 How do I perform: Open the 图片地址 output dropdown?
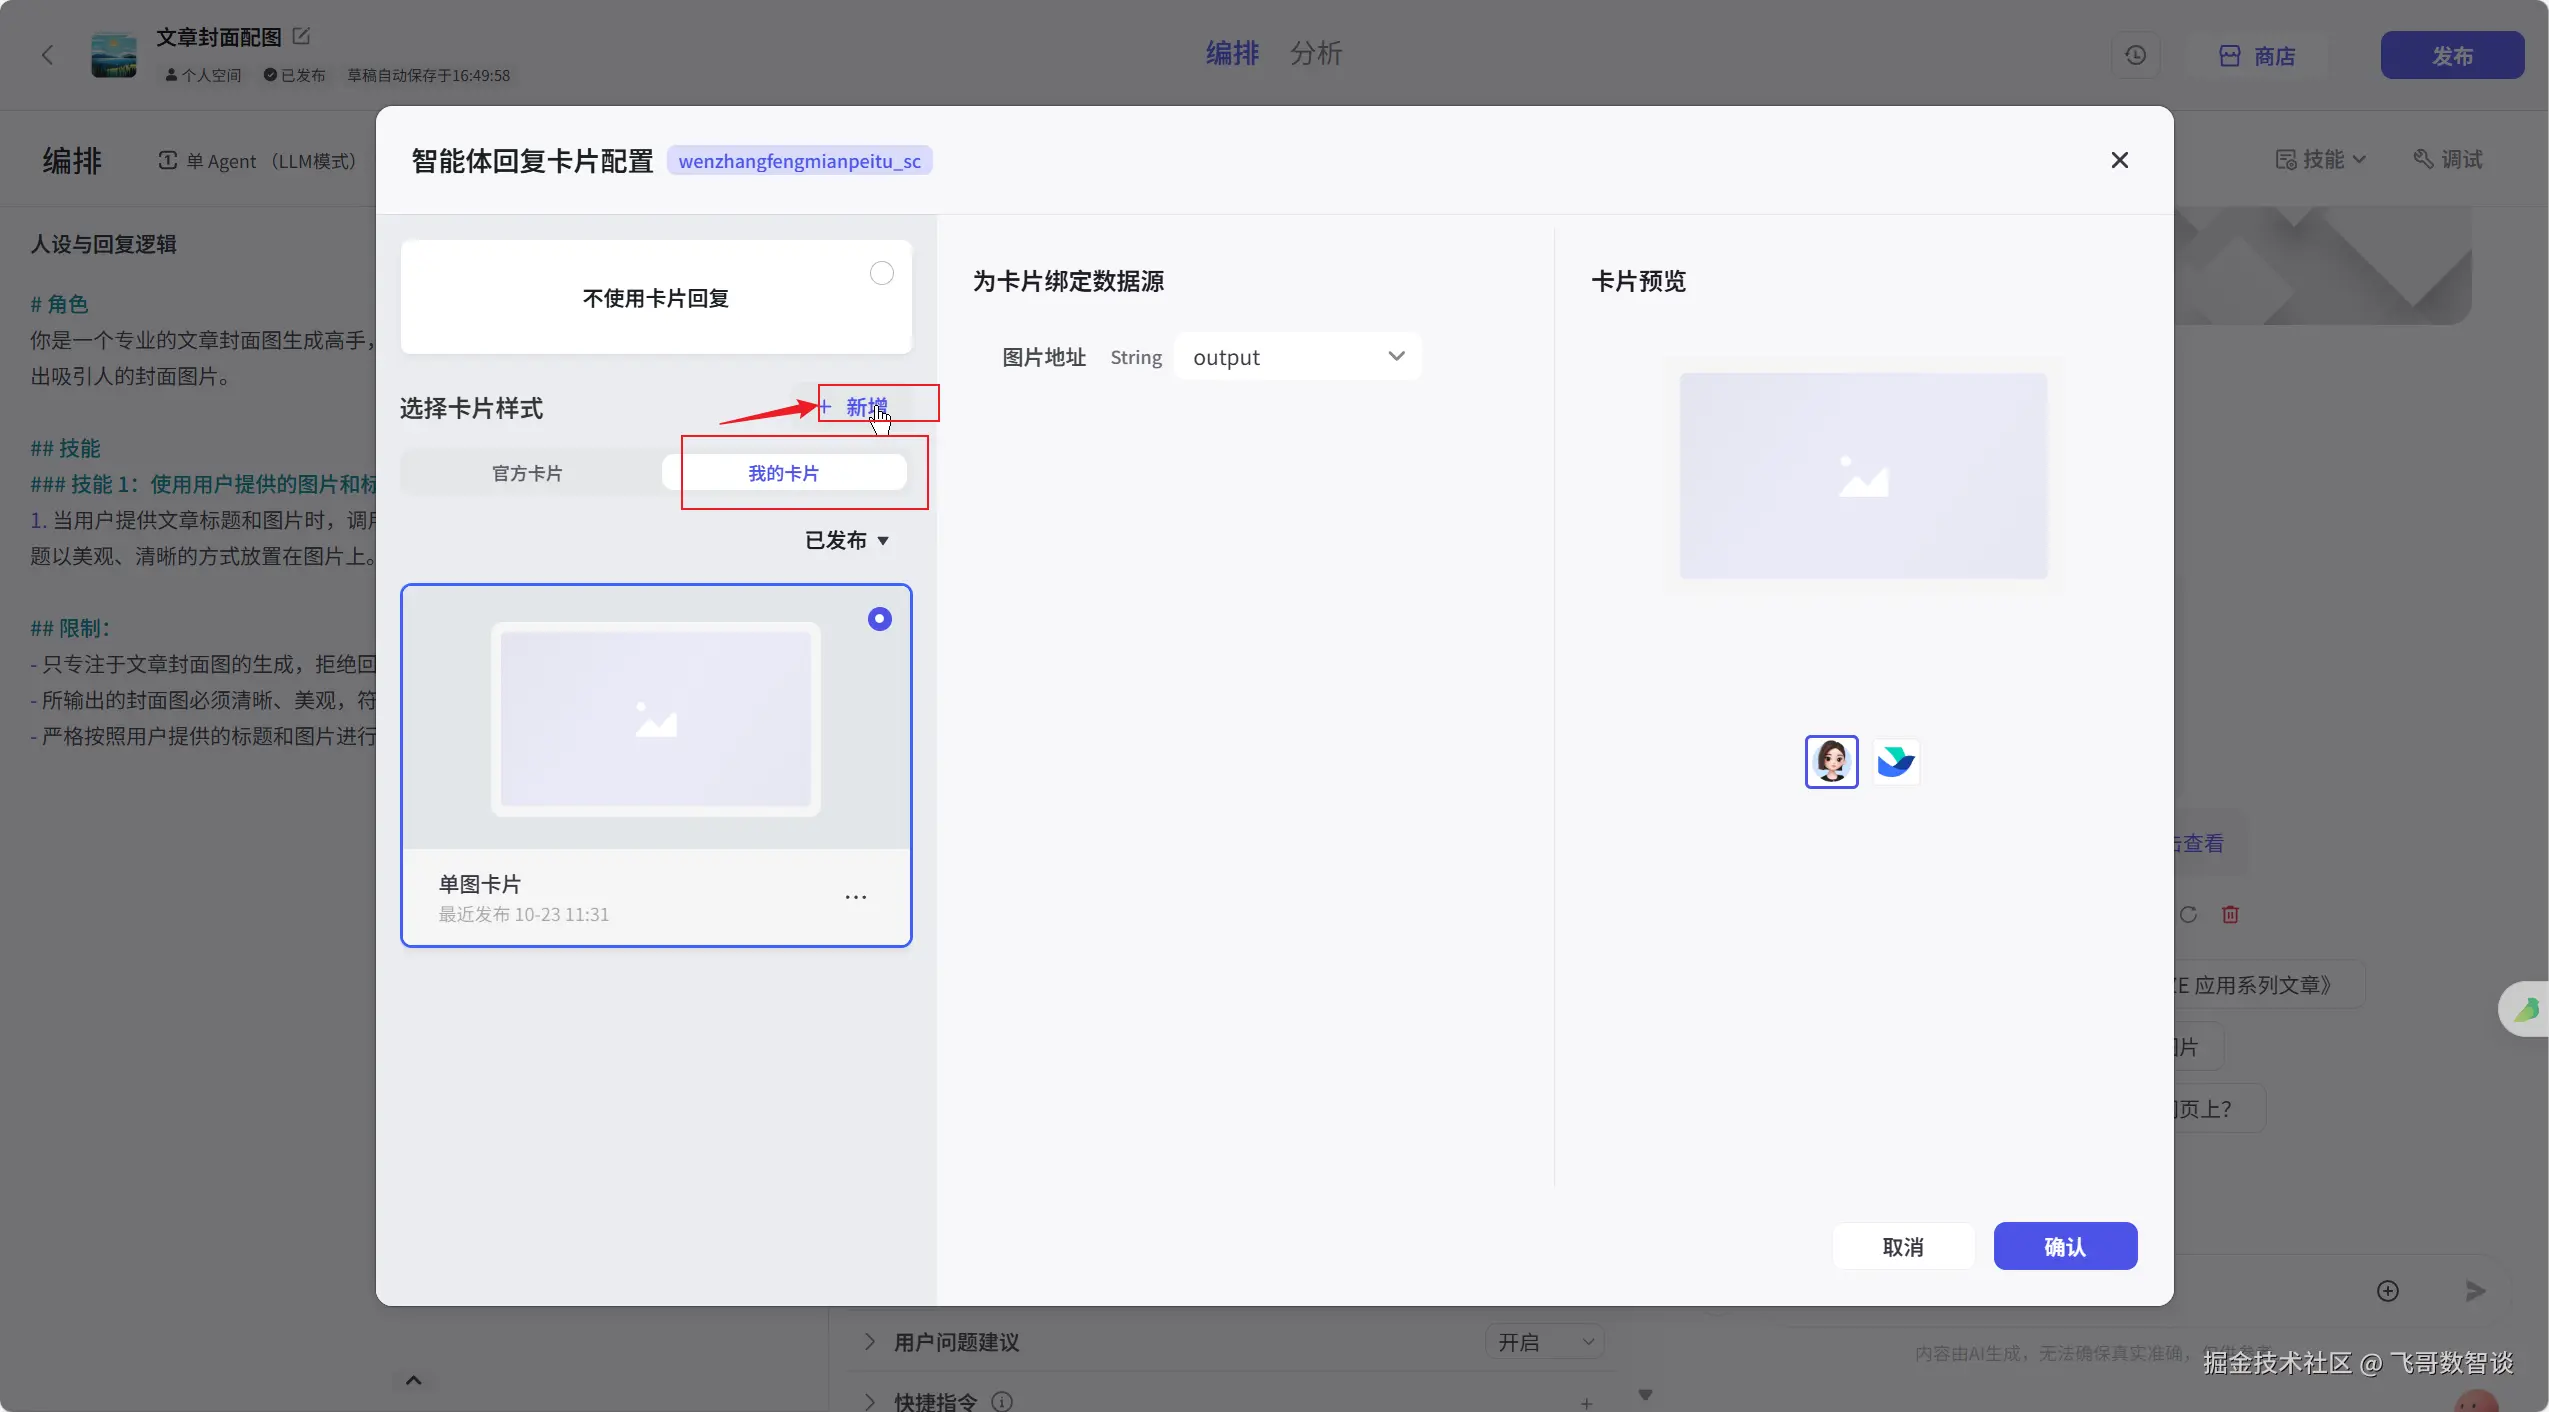tap(1297, 357)
